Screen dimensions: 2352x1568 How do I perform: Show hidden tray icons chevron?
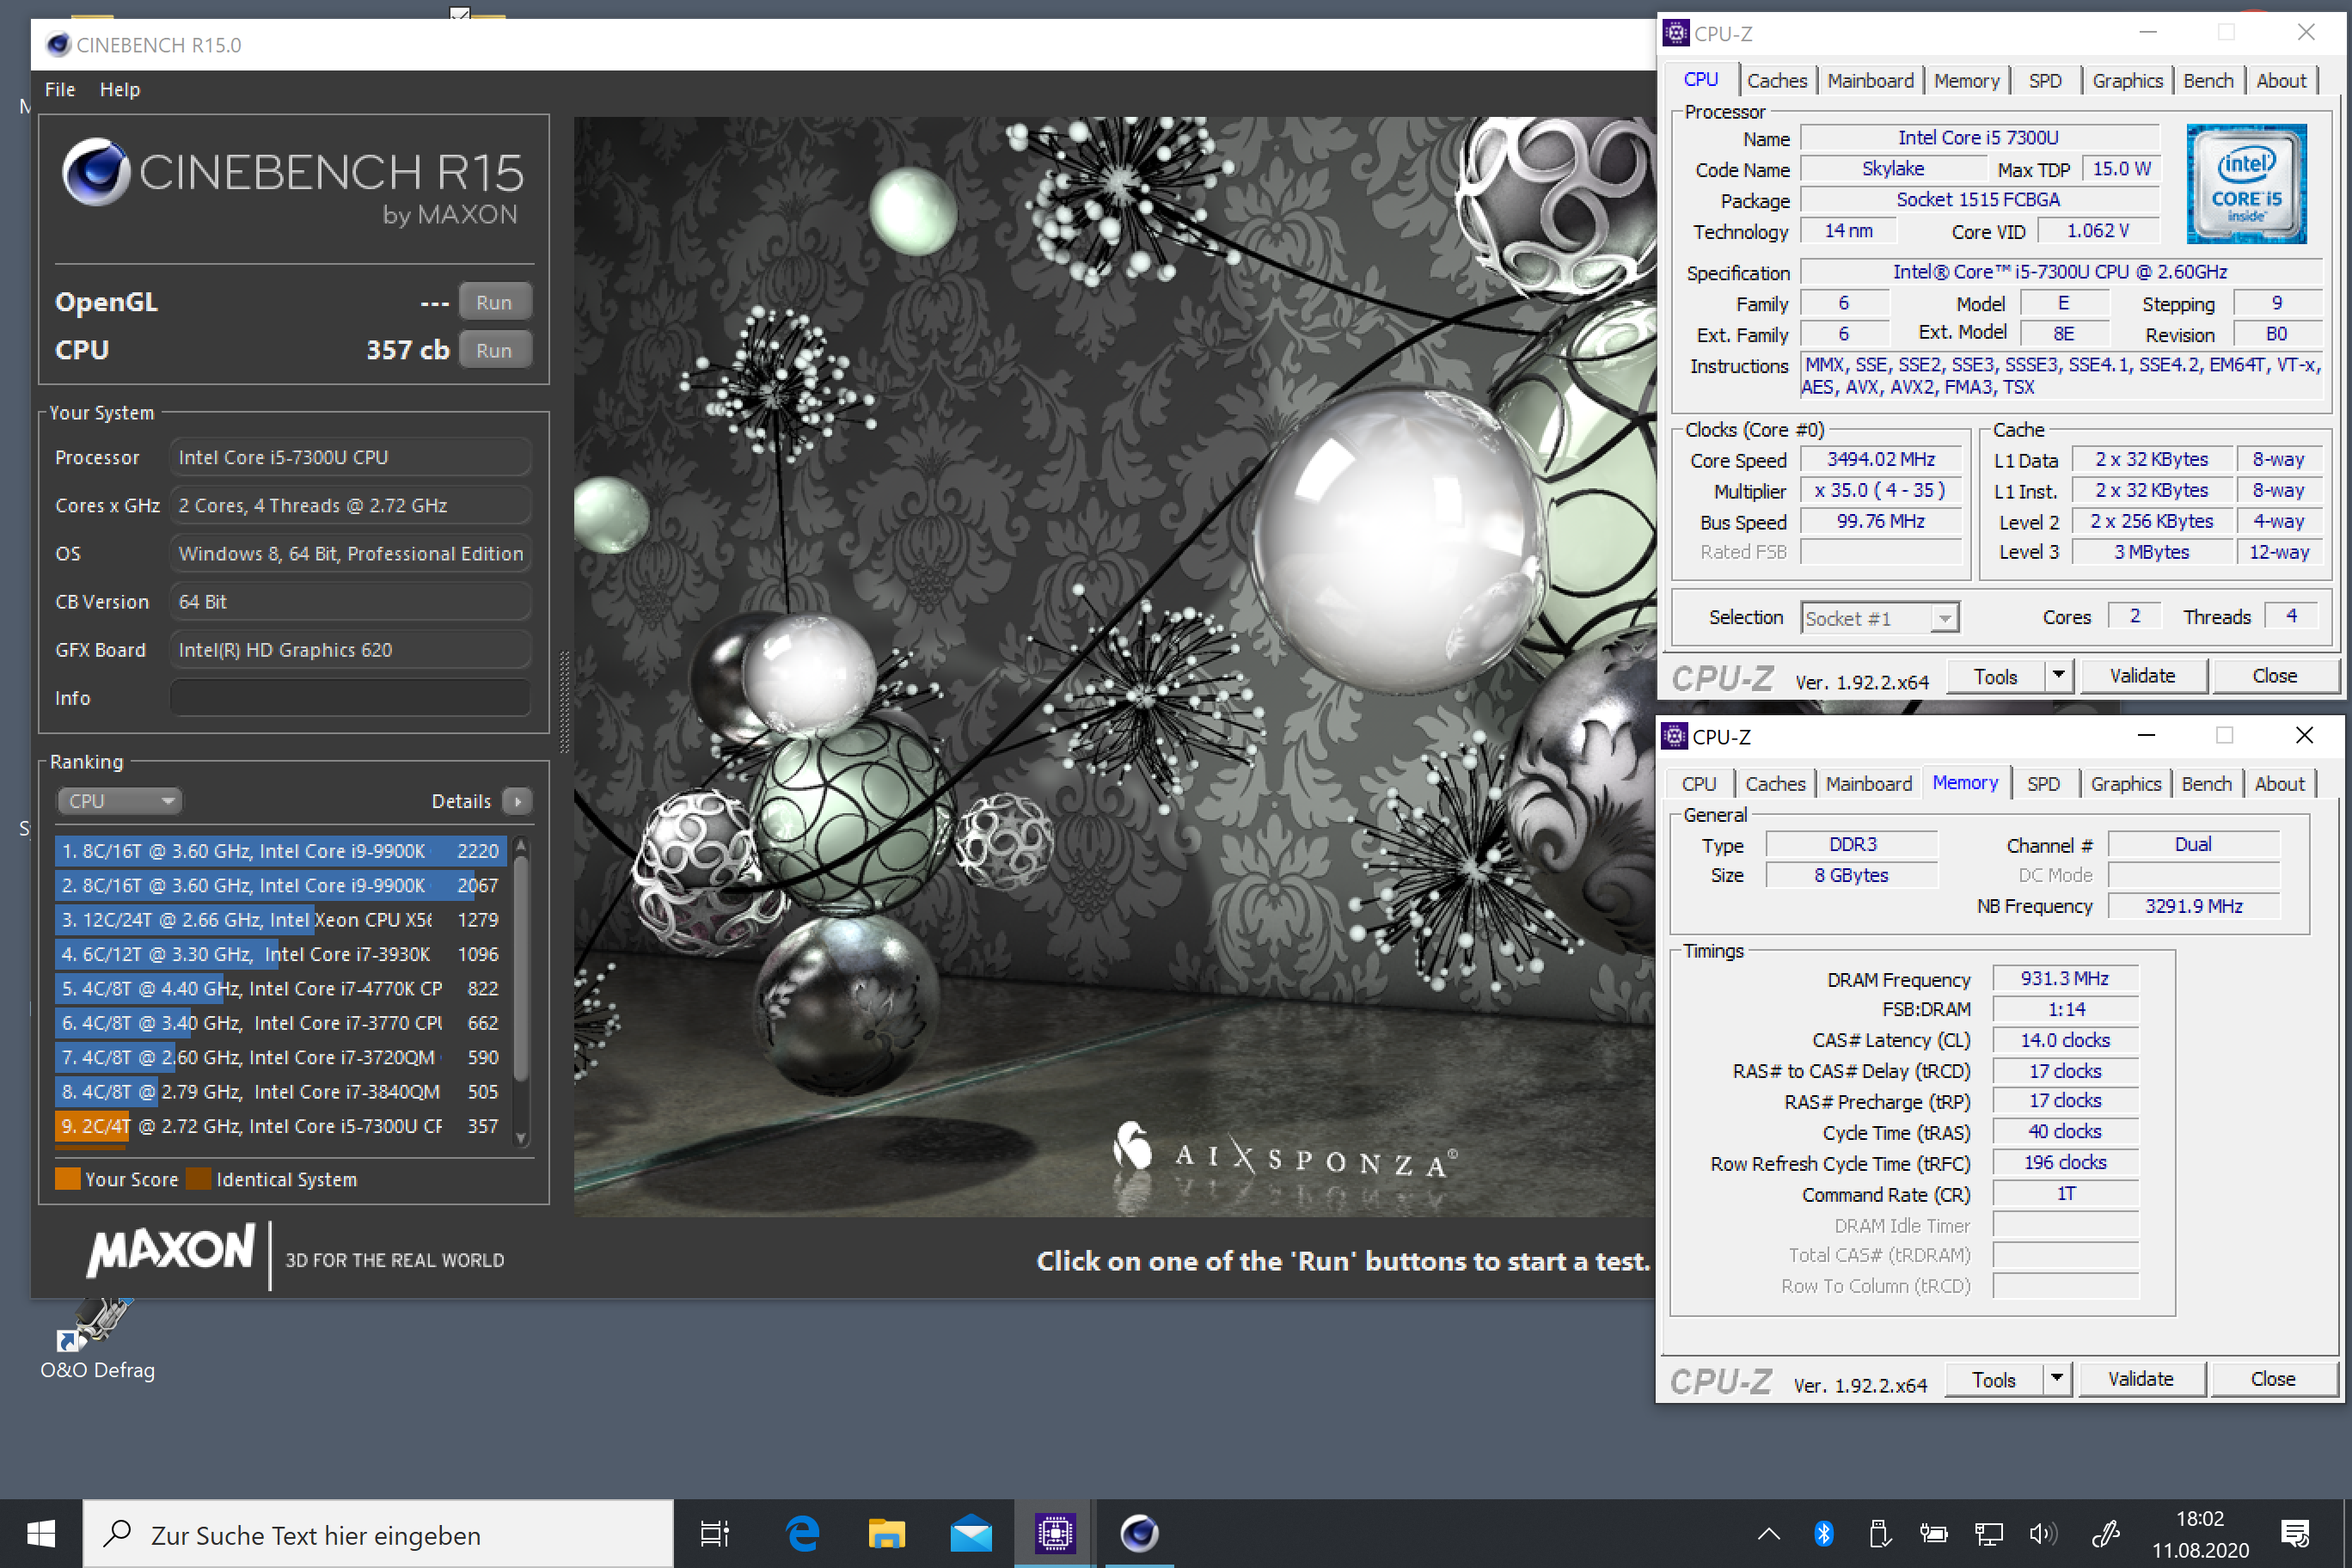pos(1768,1533)
